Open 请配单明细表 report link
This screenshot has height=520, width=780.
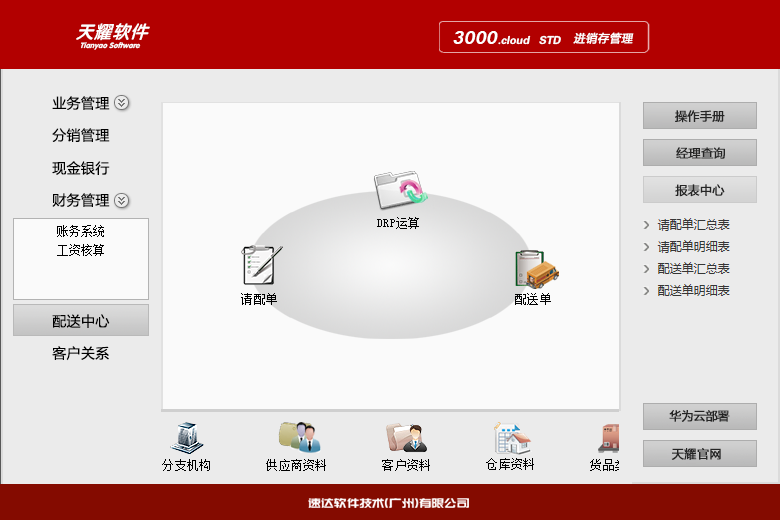[693, 247]
